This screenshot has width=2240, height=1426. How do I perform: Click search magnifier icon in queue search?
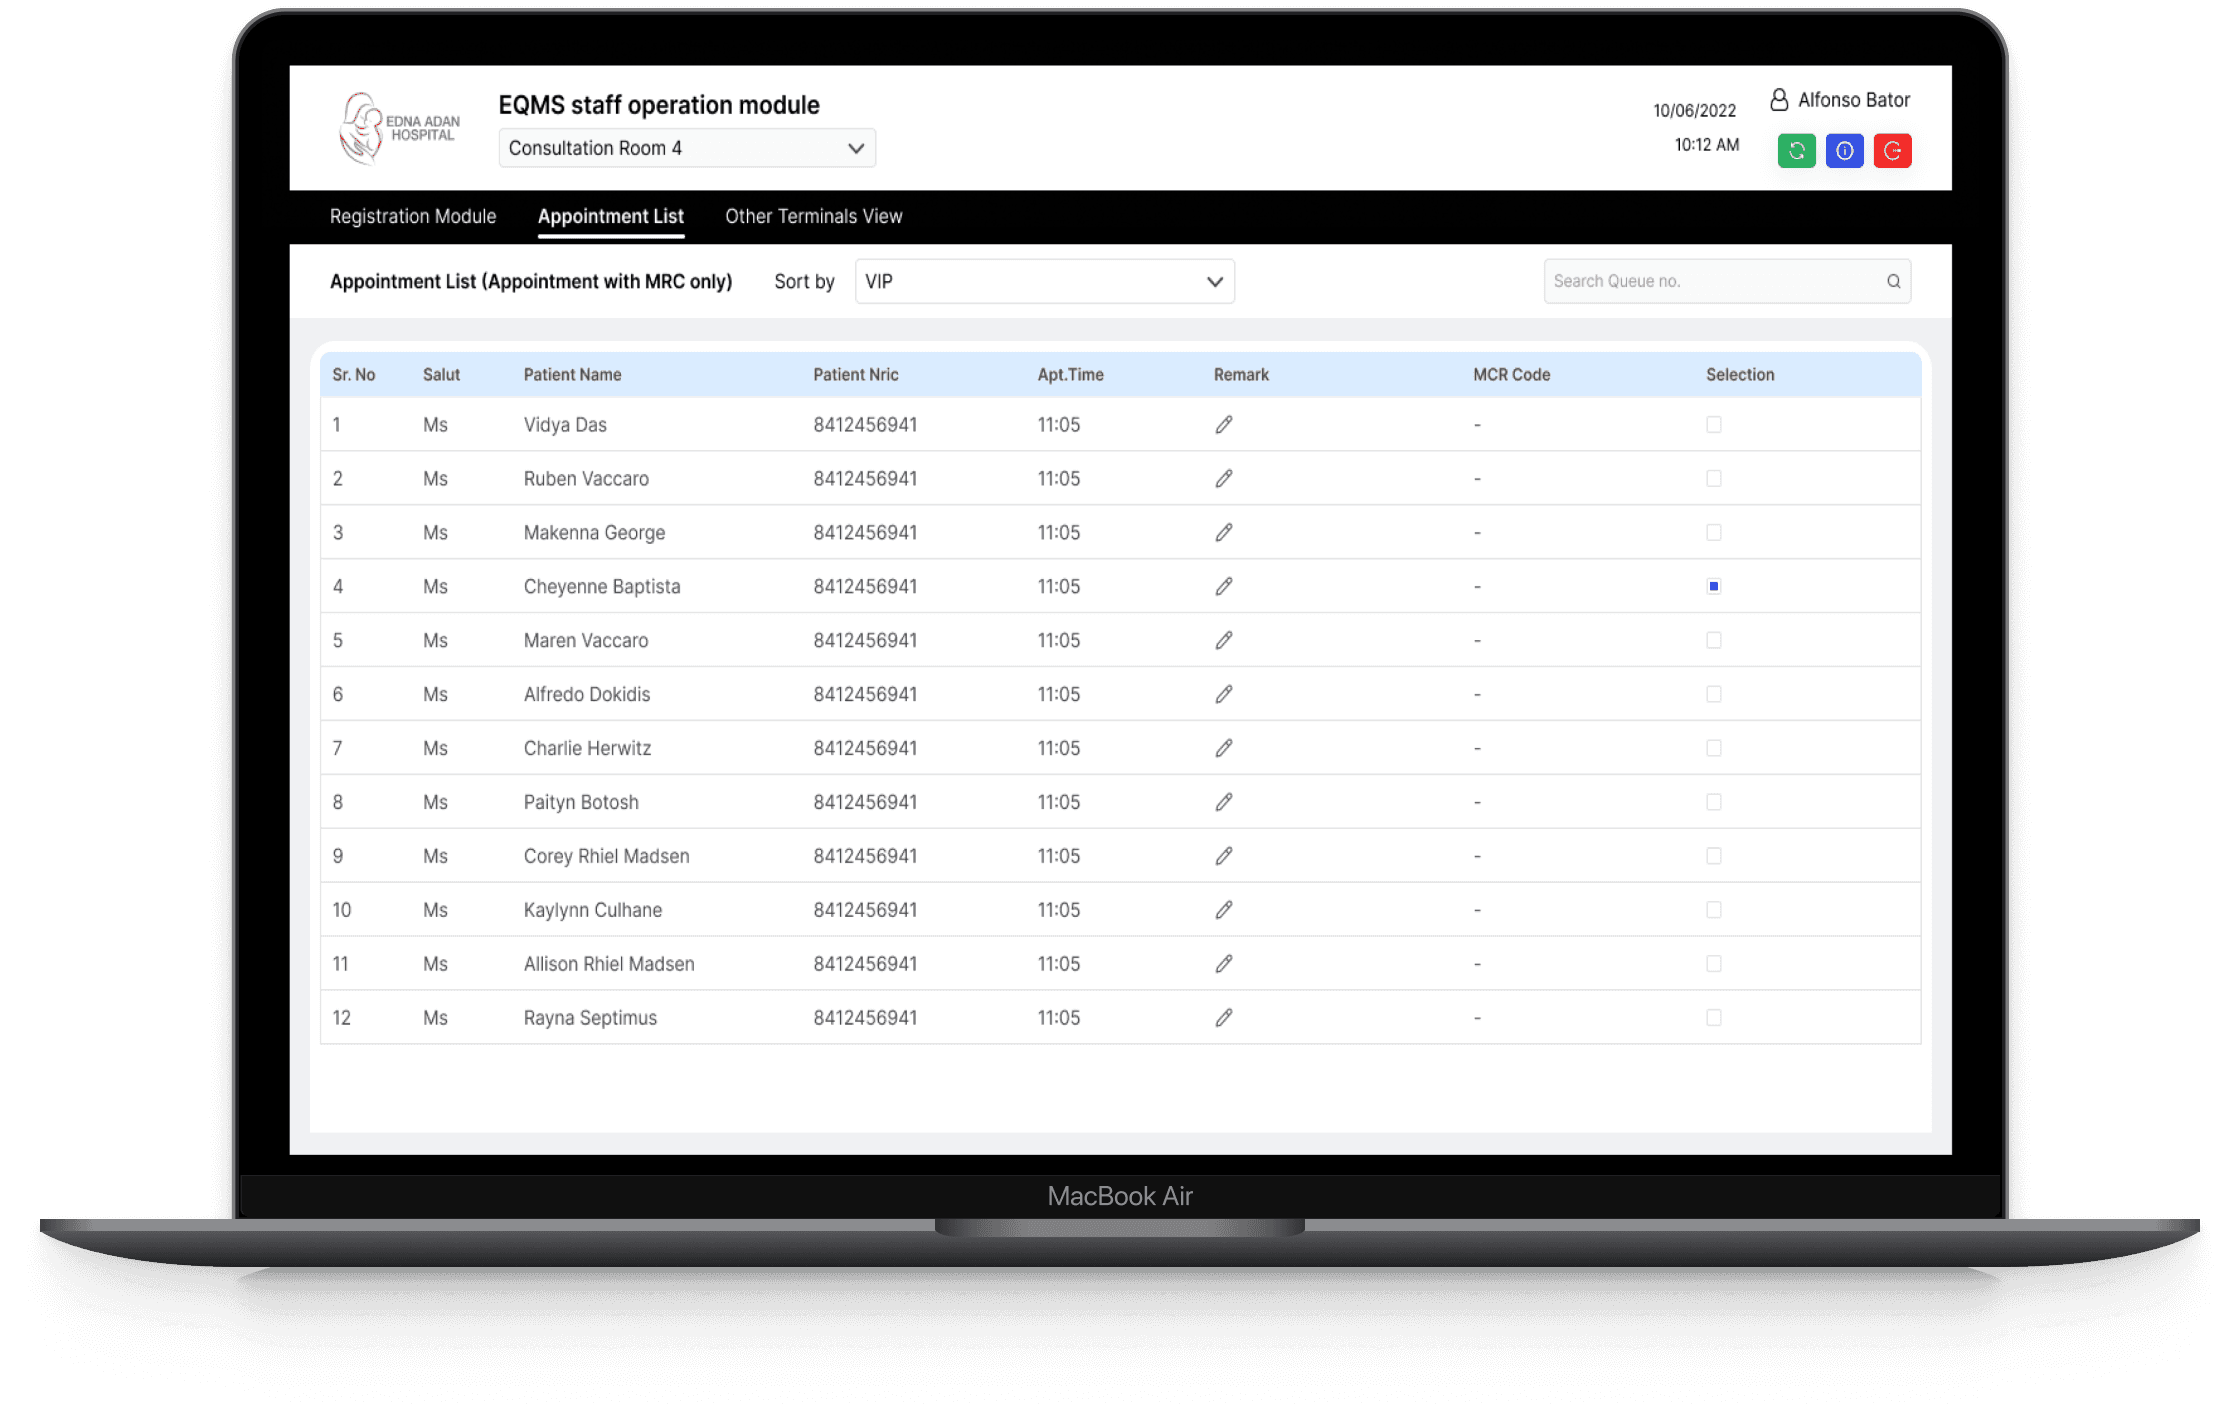click(x=1893, y=282)
